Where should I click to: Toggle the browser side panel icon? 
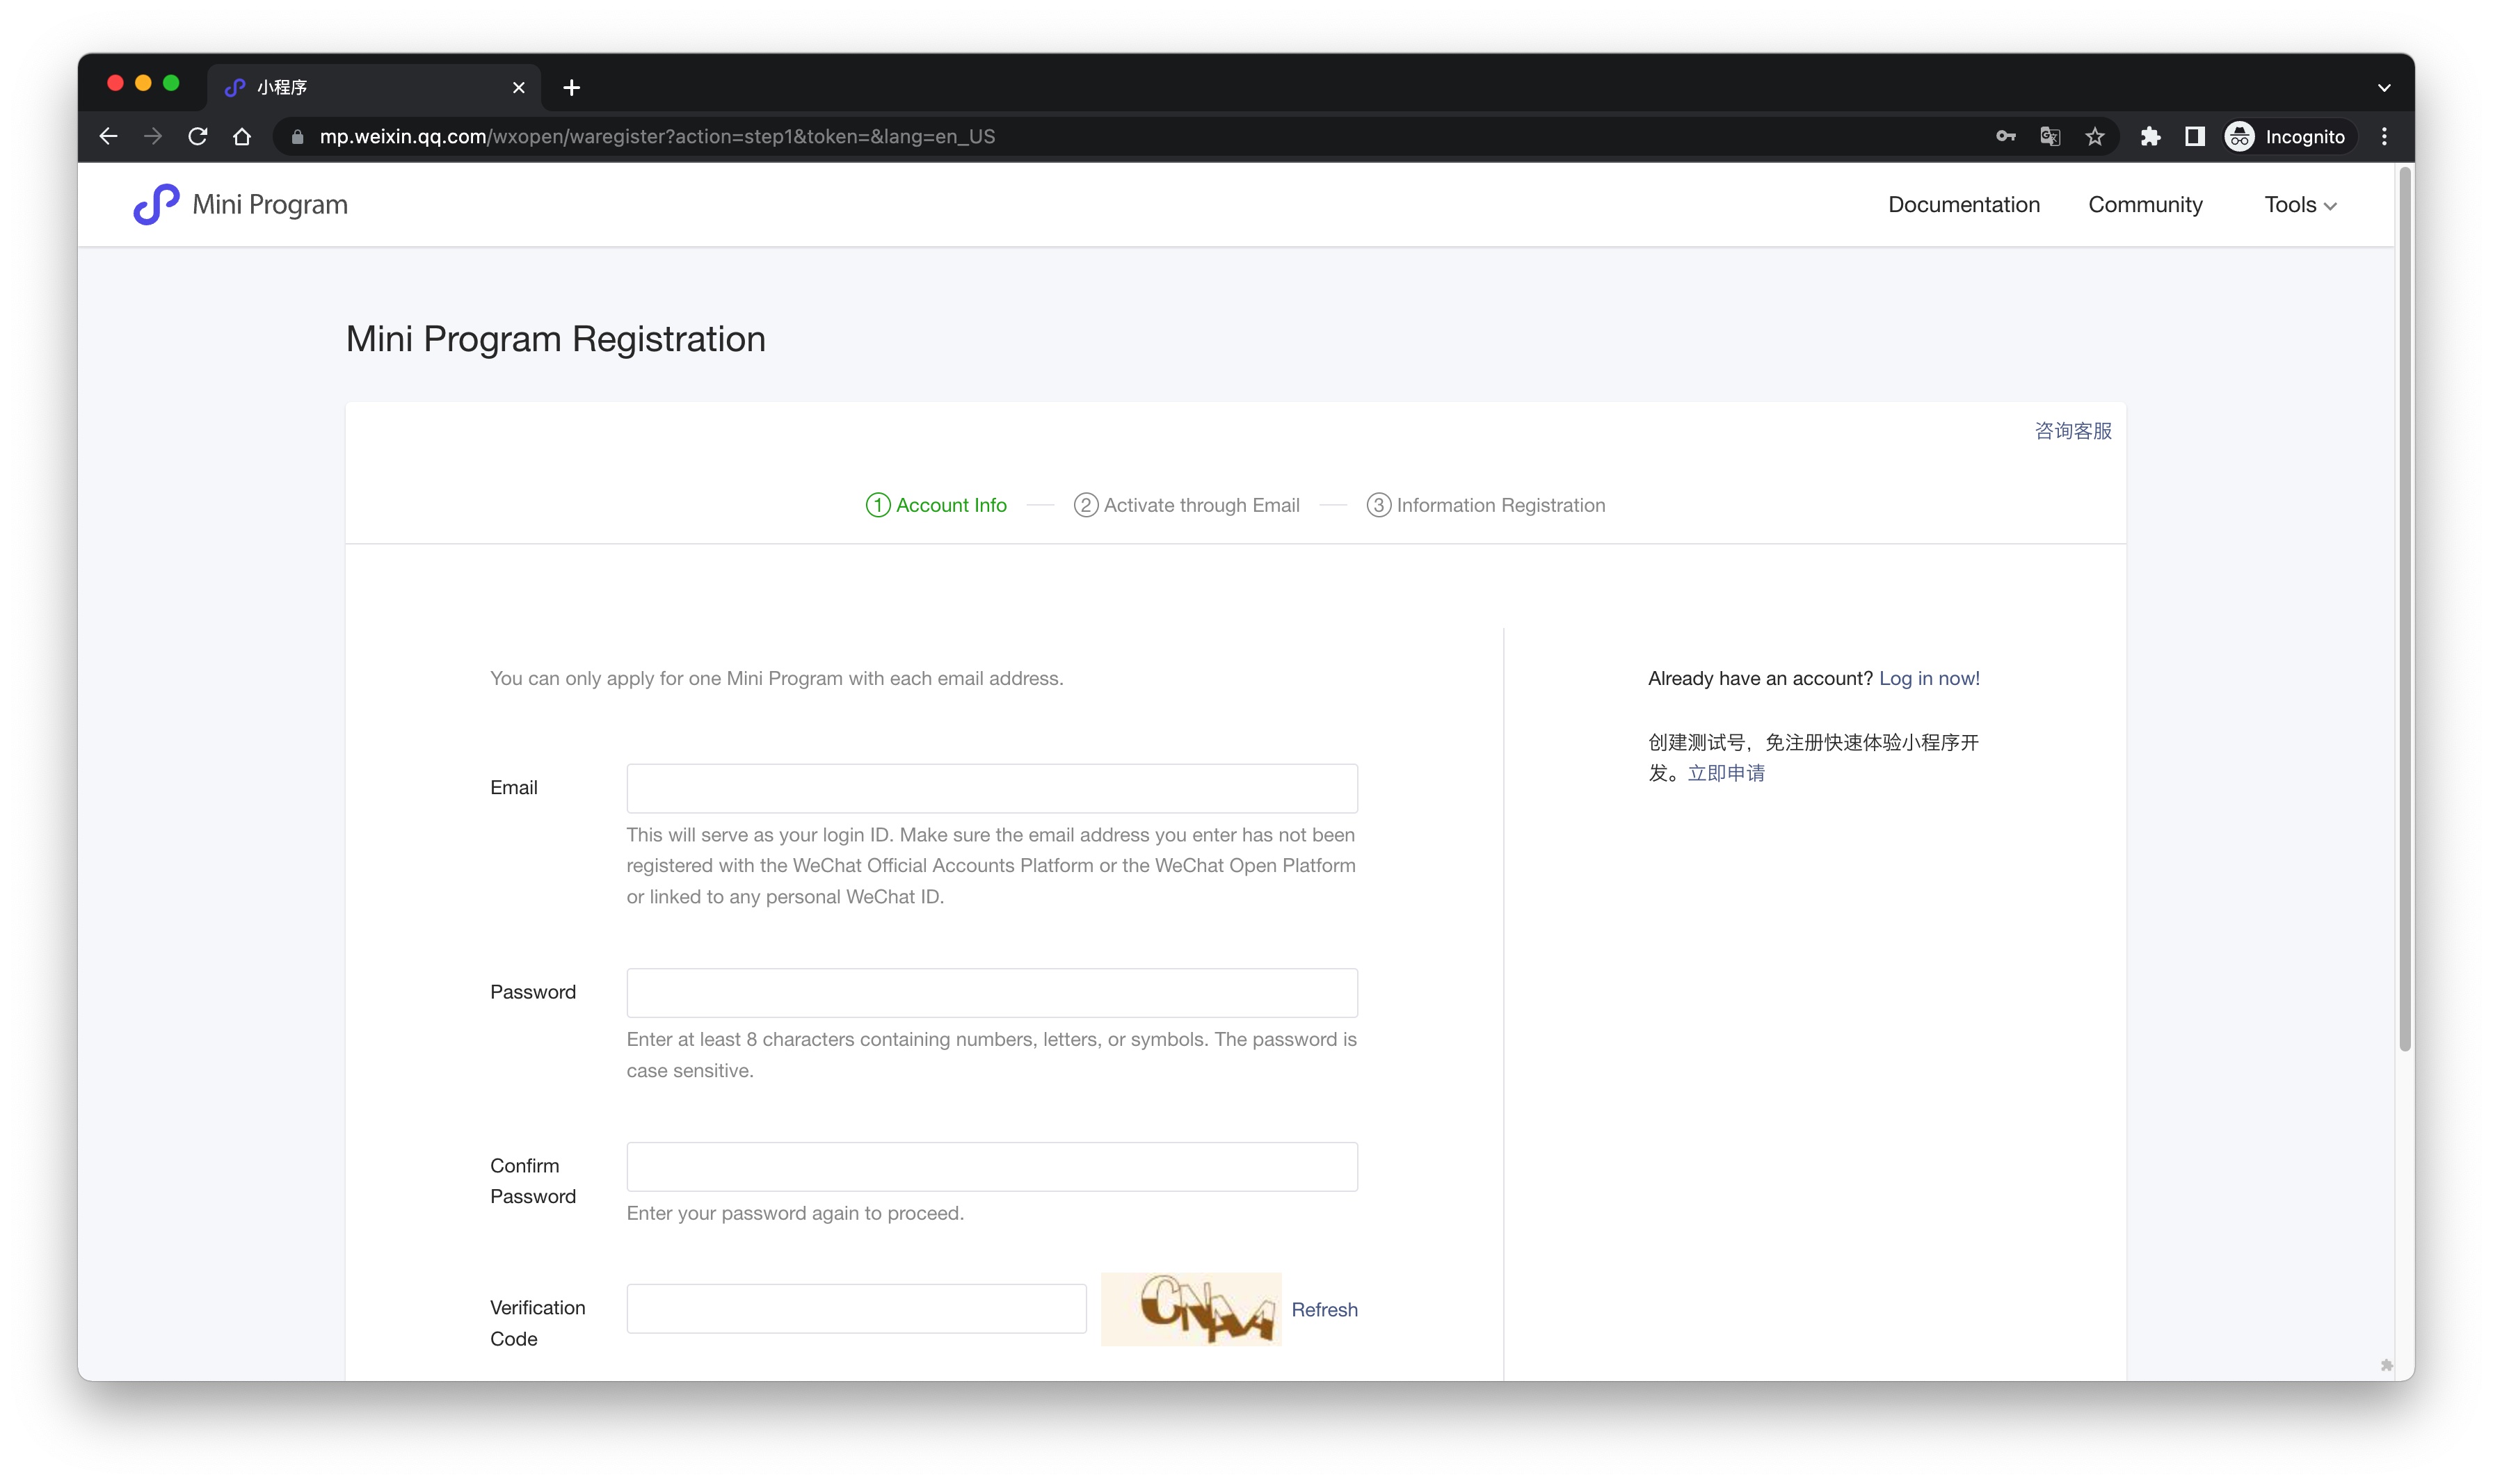[2195, 137]
